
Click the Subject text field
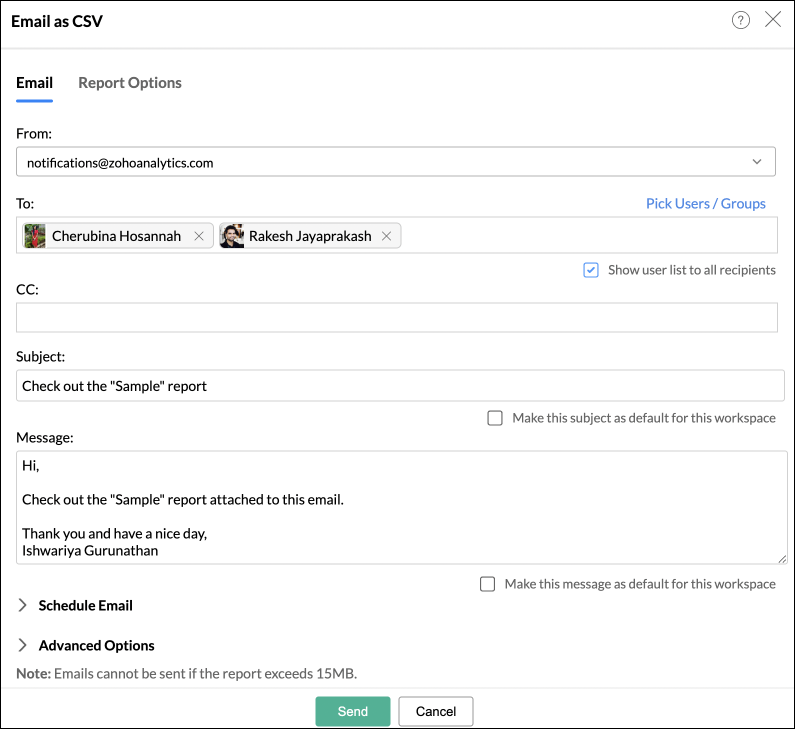[x=396, y=386]
